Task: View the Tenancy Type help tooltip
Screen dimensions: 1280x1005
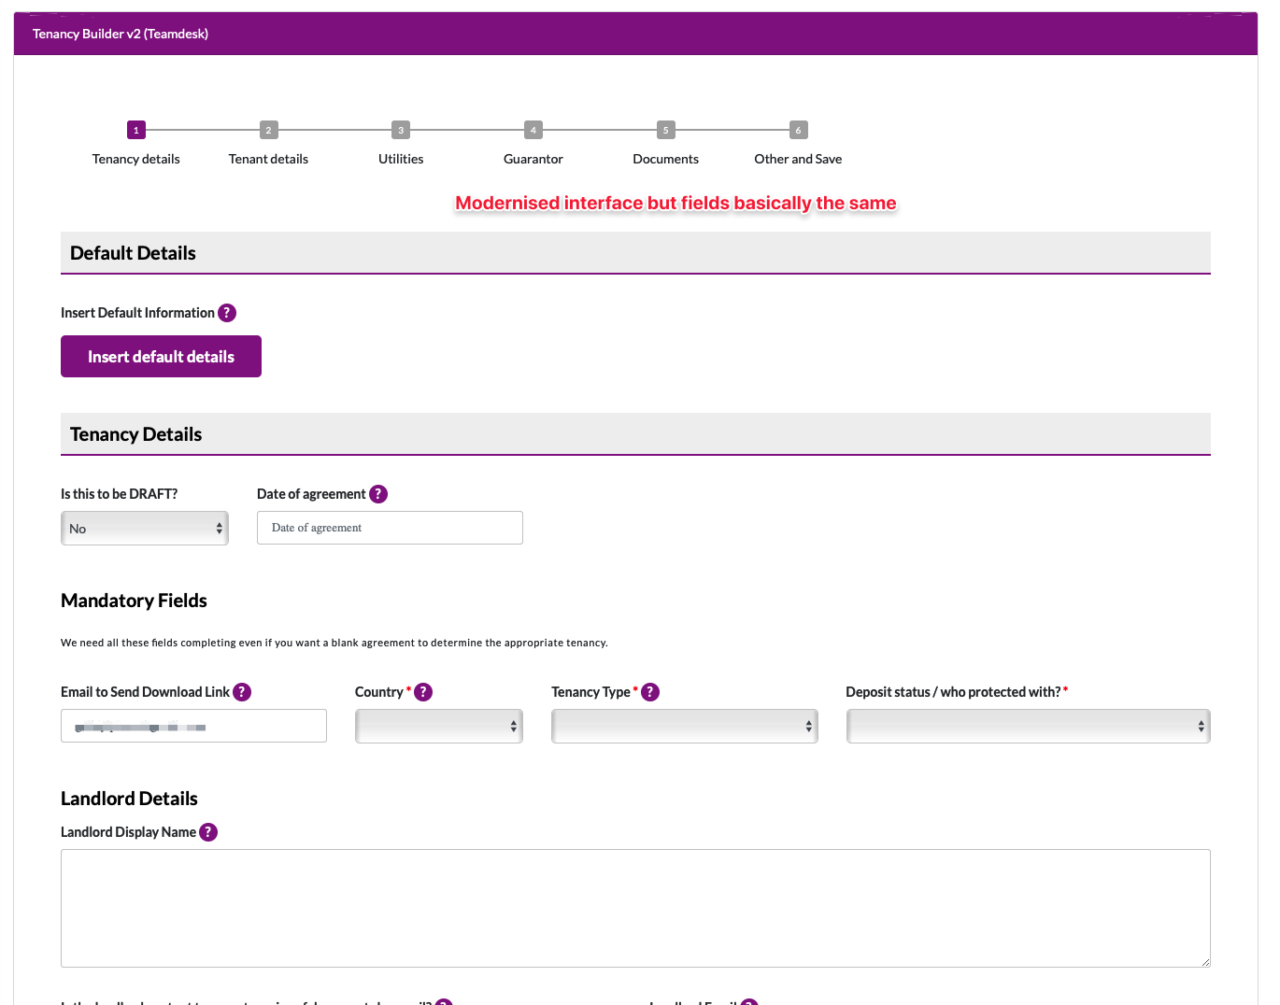Action: 650,691
